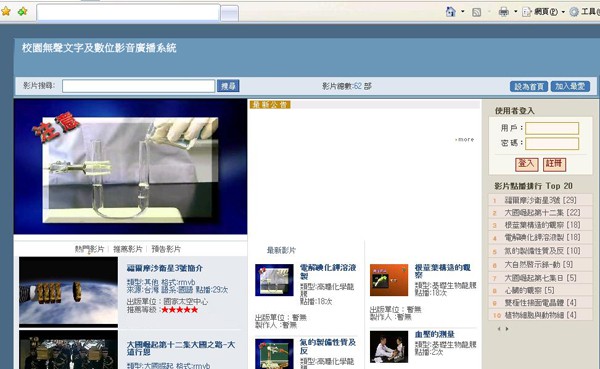Go to next Top 20 page arrow
The width and height of the screenshot is (600, 369).
pyautogui.click(x=507, y=329)
